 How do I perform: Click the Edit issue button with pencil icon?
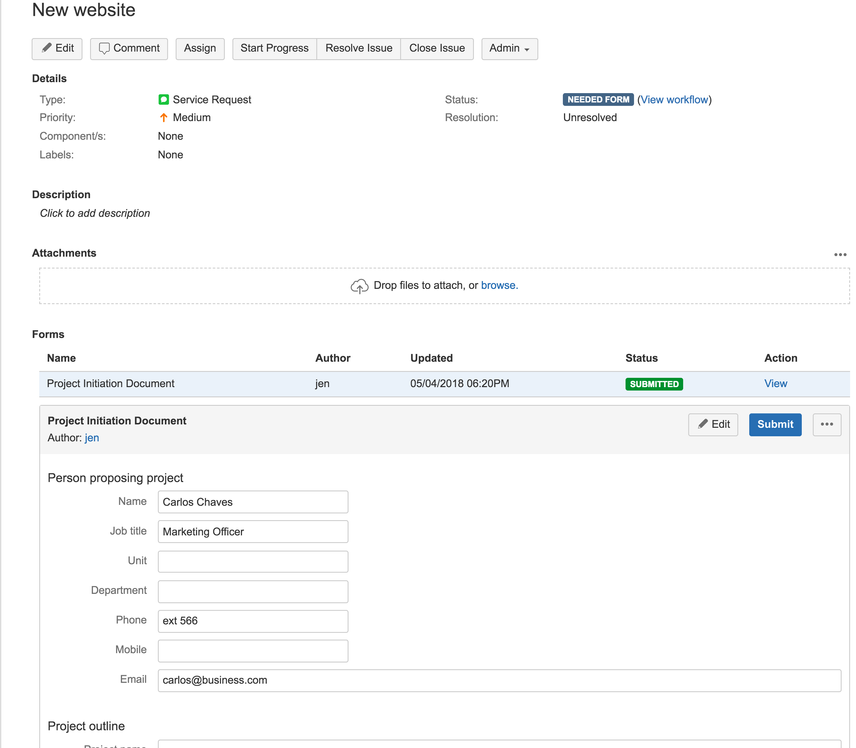57,49
